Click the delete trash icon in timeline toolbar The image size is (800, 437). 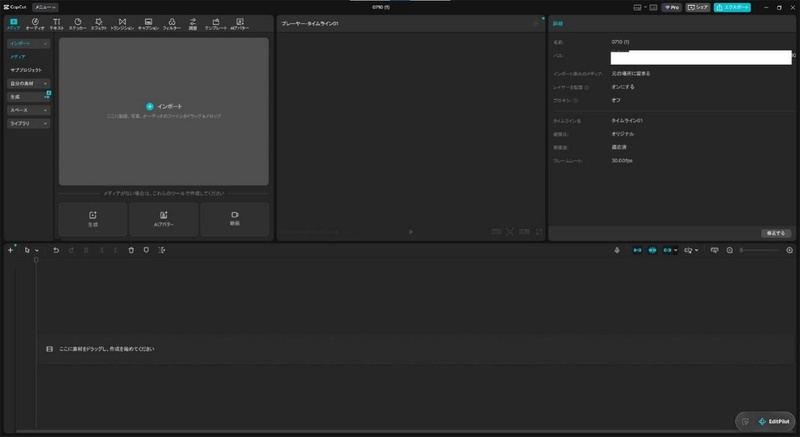point(131,250)
